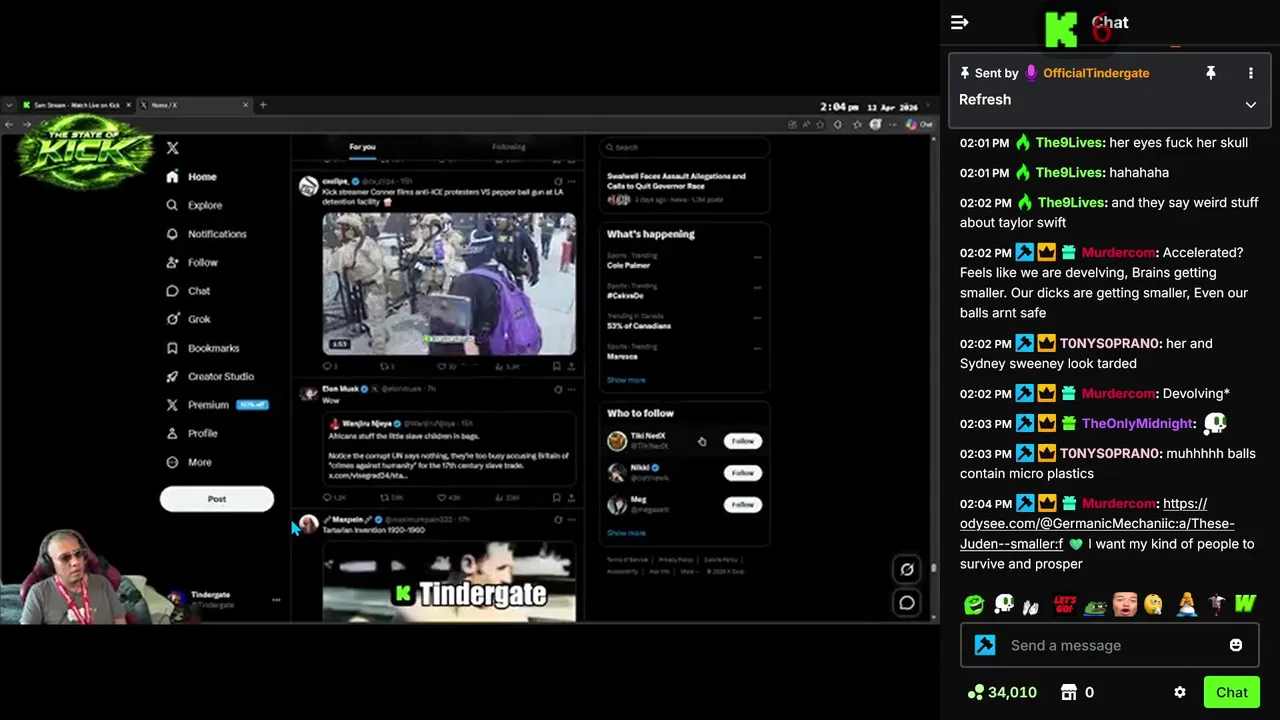This screenshot has width=1280, height=720.
Task: Open chat settings gear
Action: 1180,692
